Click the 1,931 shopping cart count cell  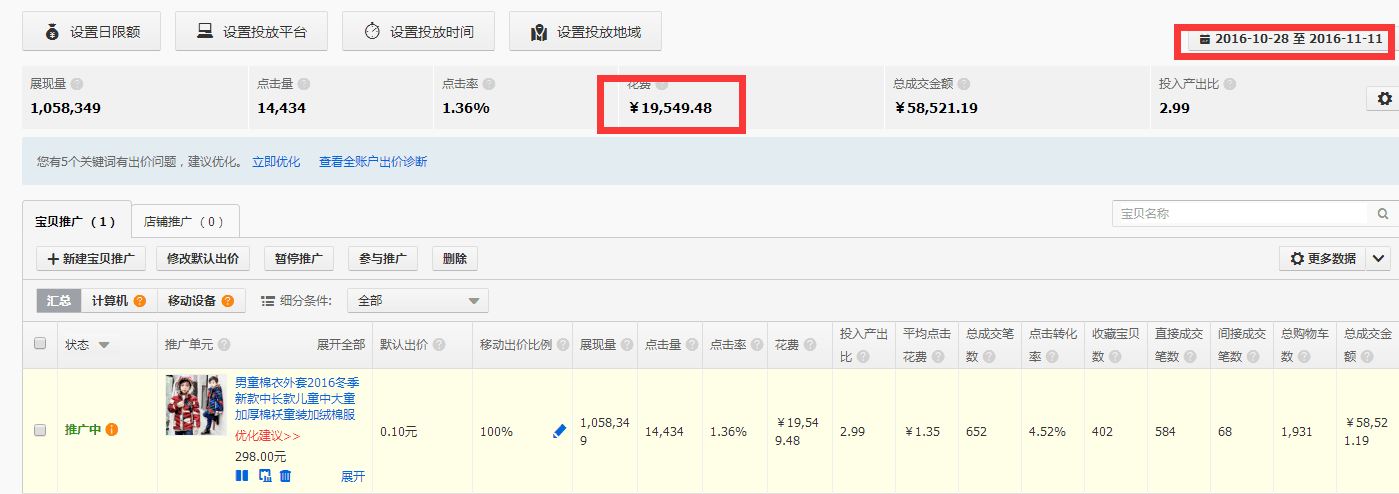pyautogui.click(x=1297, y=431)
